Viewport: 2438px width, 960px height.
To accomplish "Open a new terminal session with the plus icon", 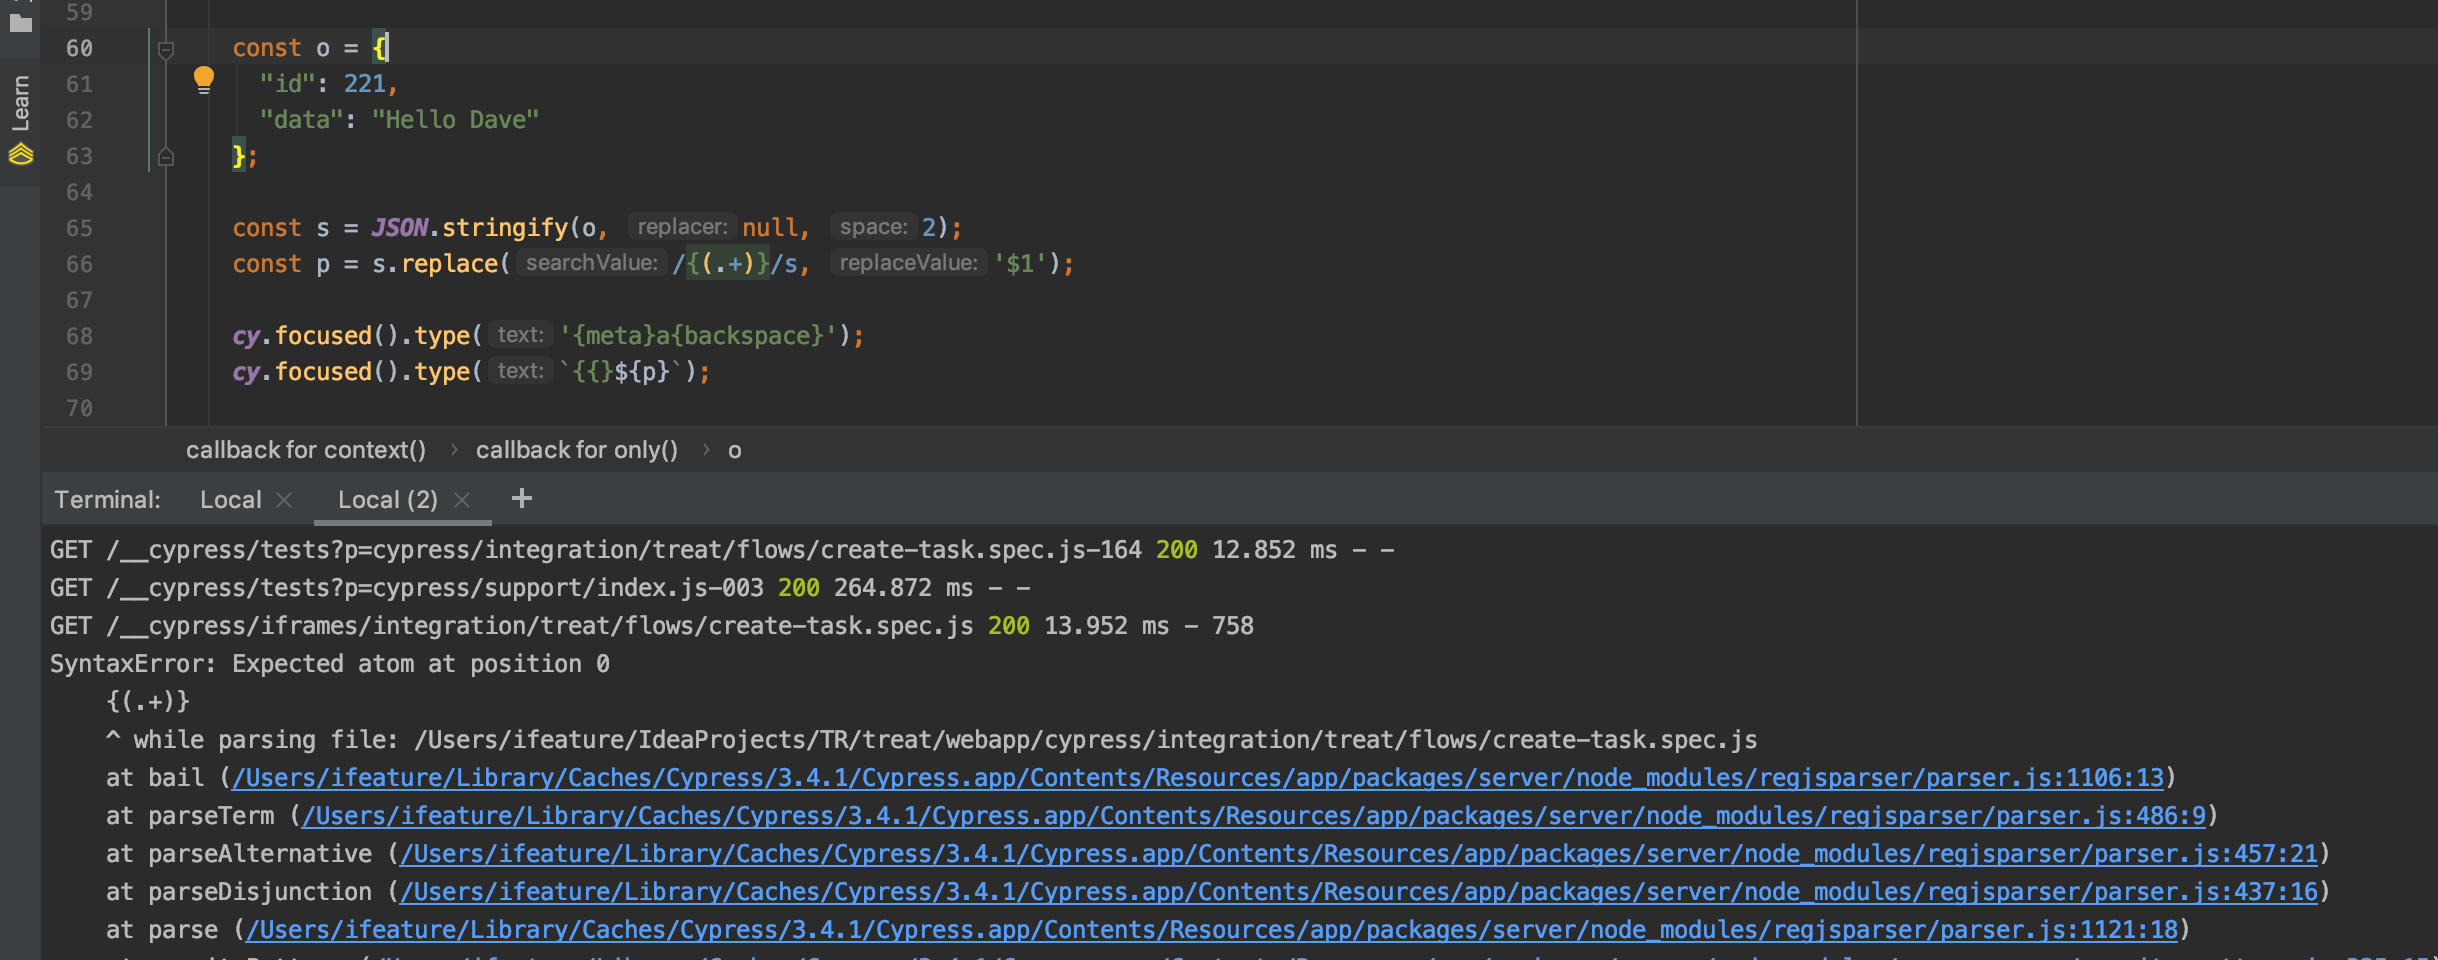I will point(520,499).
